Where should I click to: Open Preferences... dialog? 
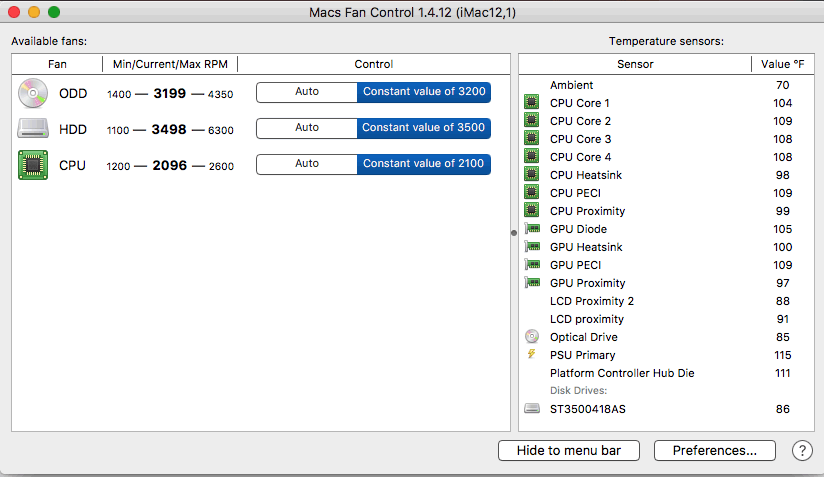[x=715, y=451]
